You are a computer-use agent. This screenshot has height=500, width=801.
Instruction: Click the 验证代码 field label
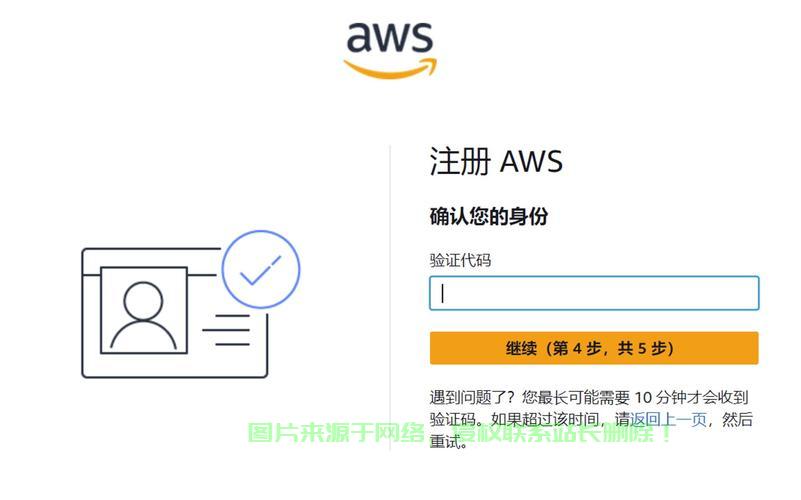pos(460,260)
